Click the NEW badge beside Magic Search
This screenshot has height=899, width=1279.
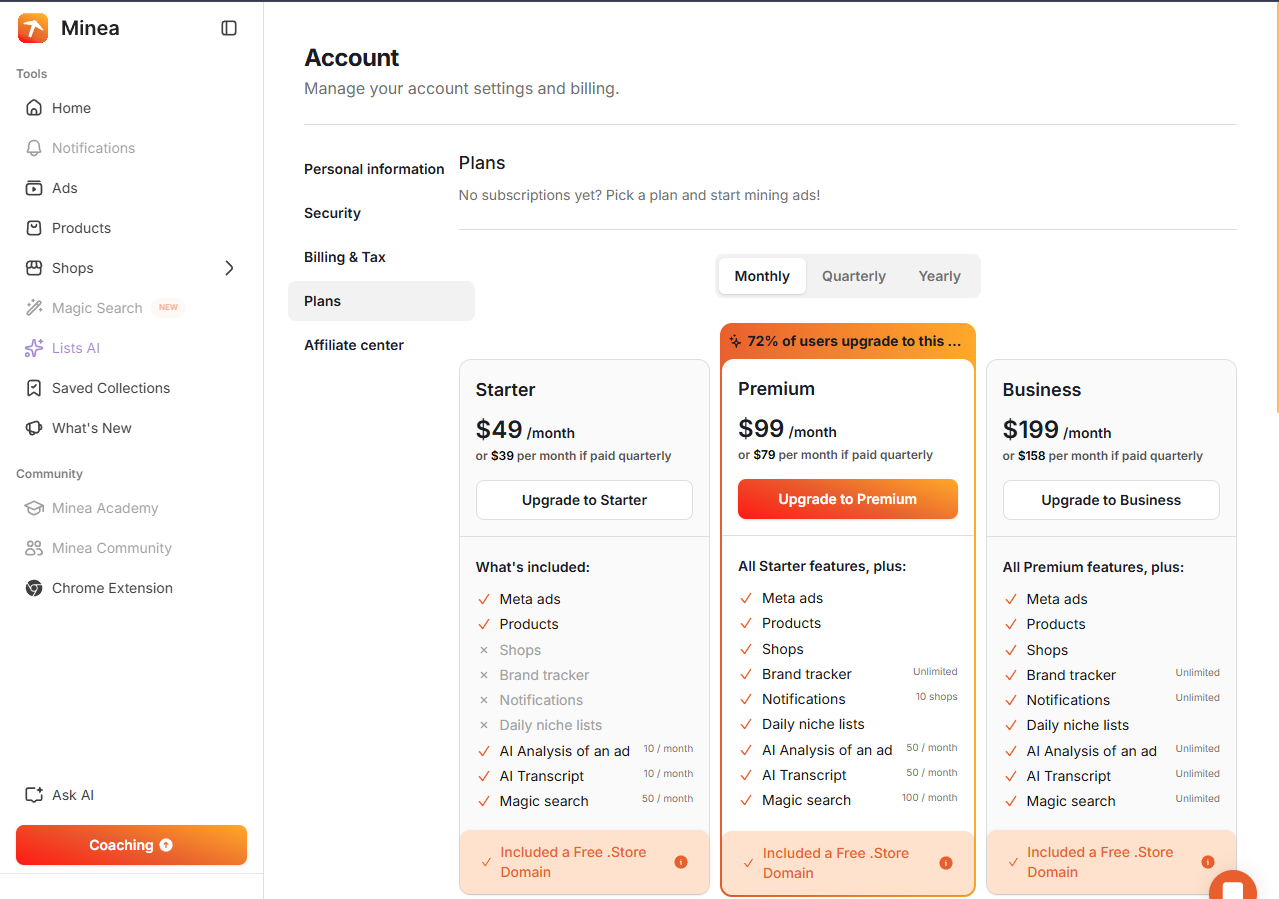(169, 308)
